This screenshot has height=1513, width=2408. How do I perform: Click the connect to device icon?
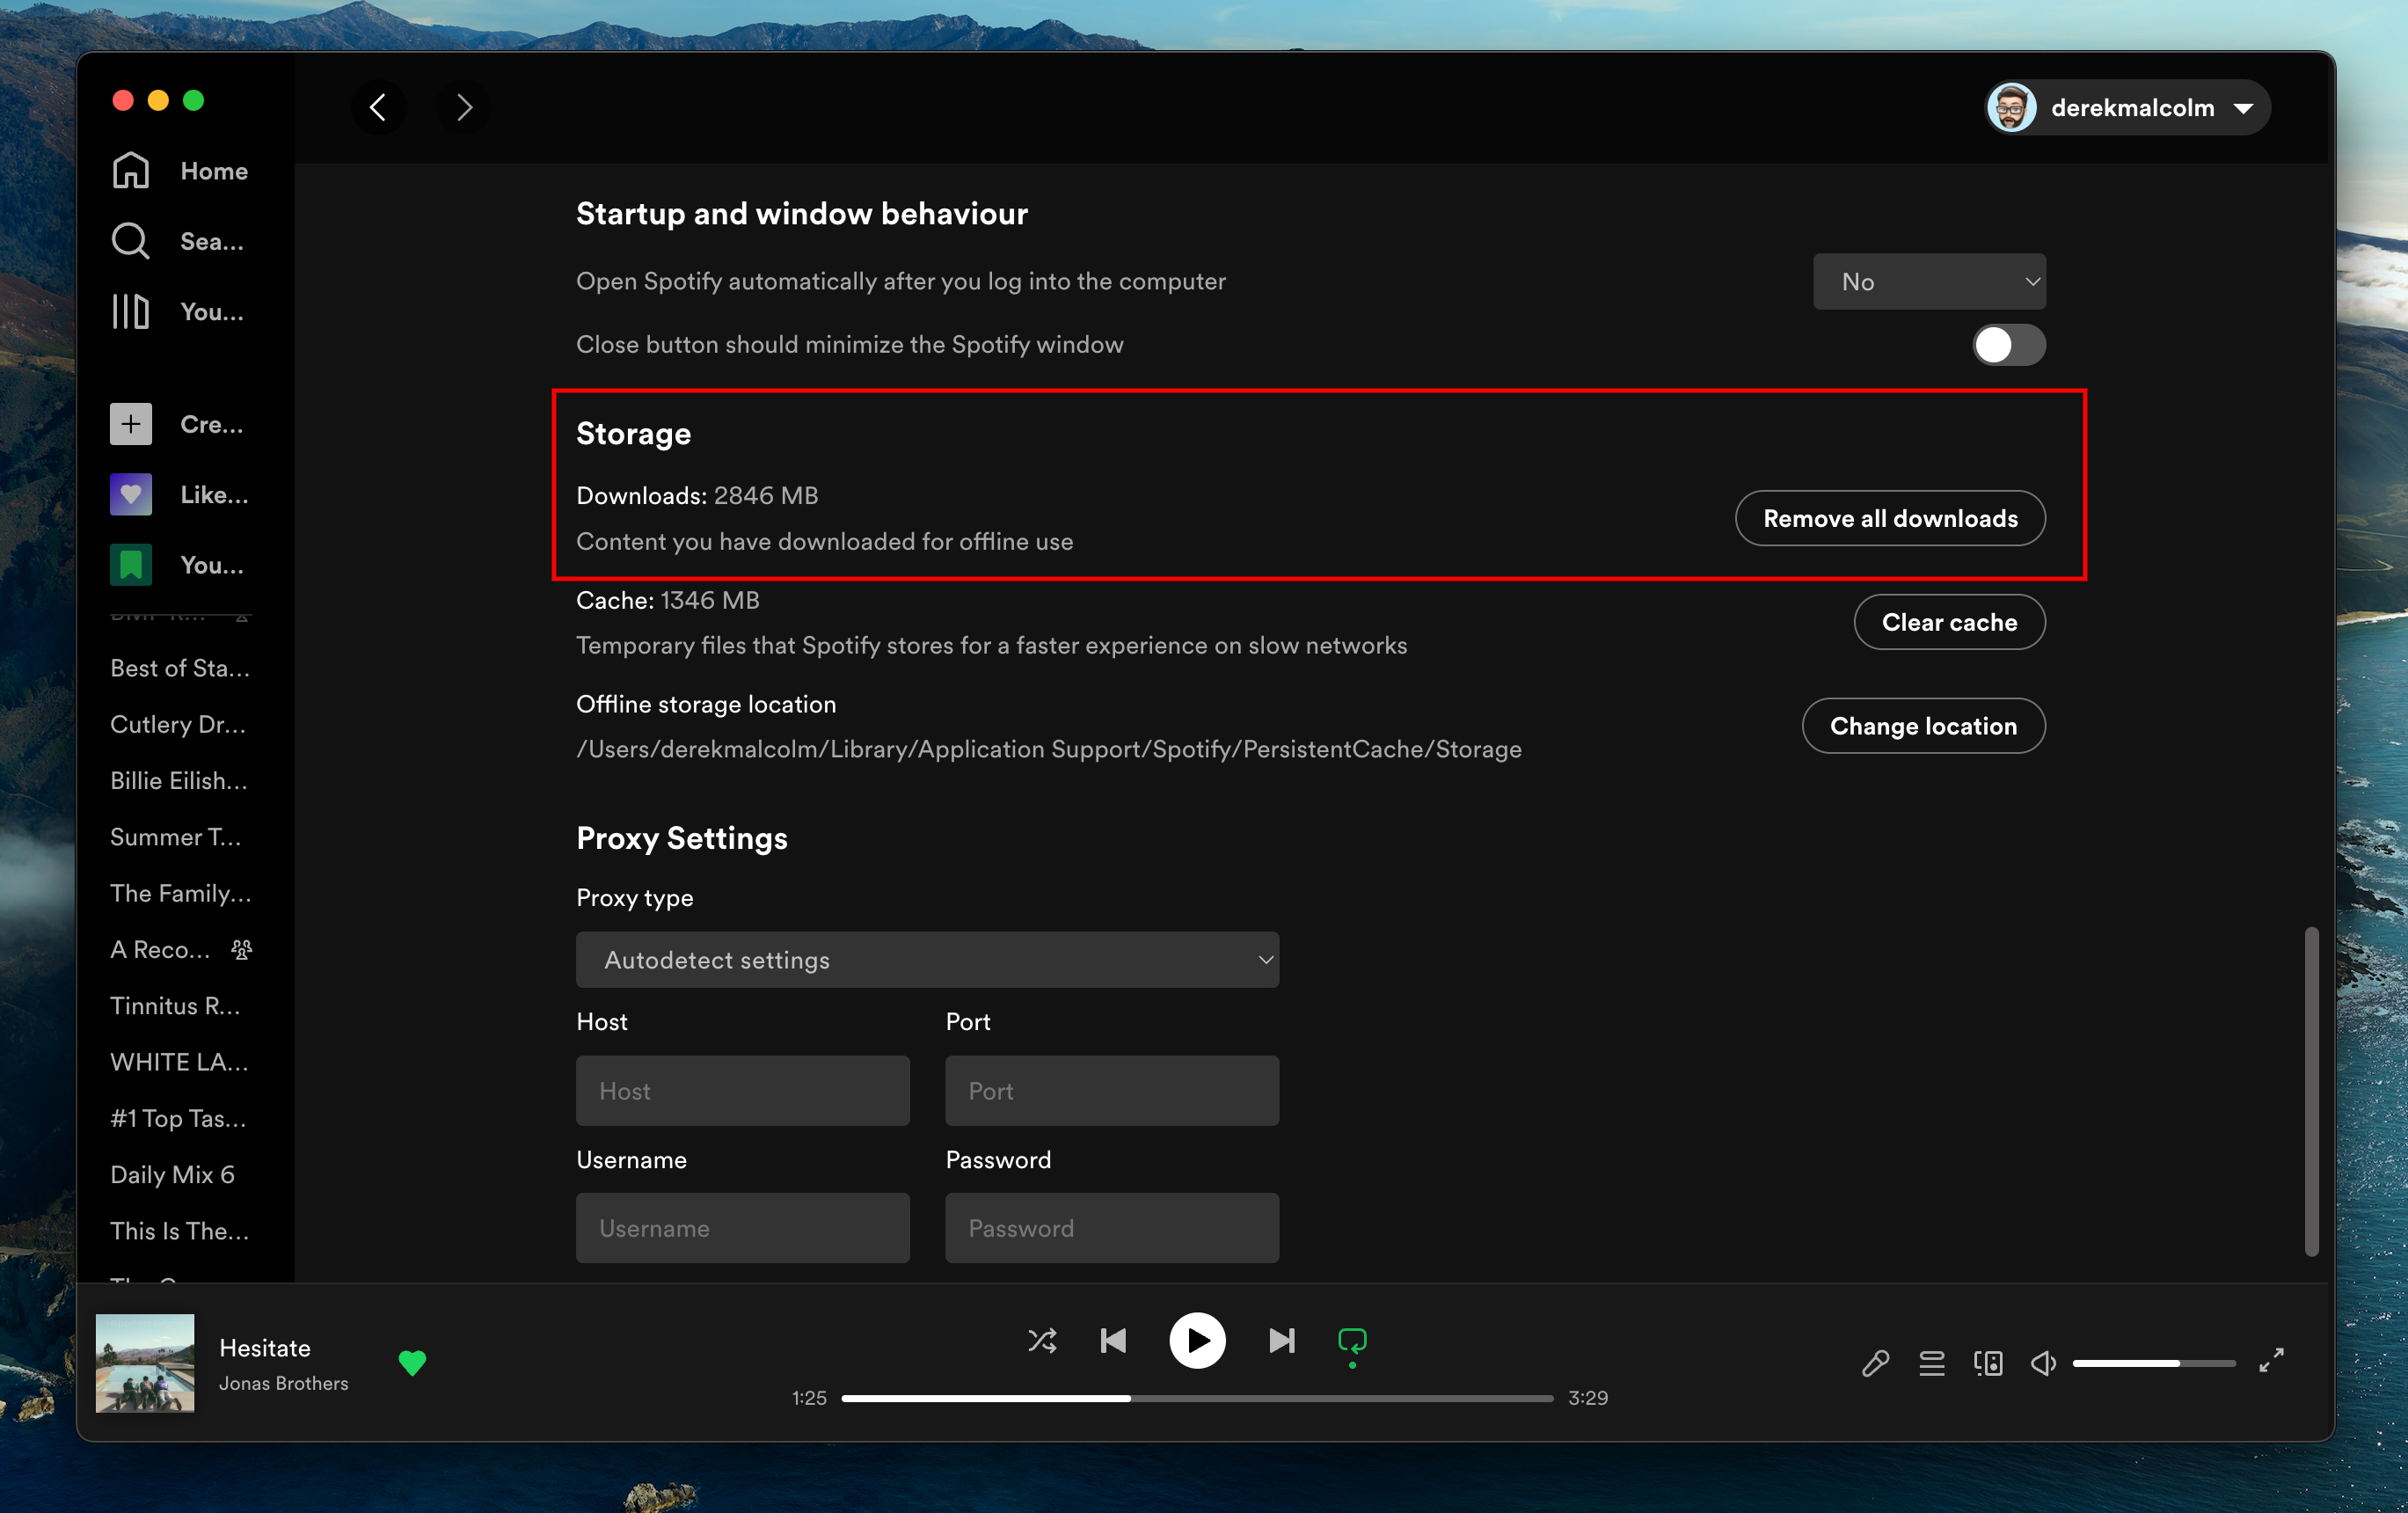[1987, 1363]
